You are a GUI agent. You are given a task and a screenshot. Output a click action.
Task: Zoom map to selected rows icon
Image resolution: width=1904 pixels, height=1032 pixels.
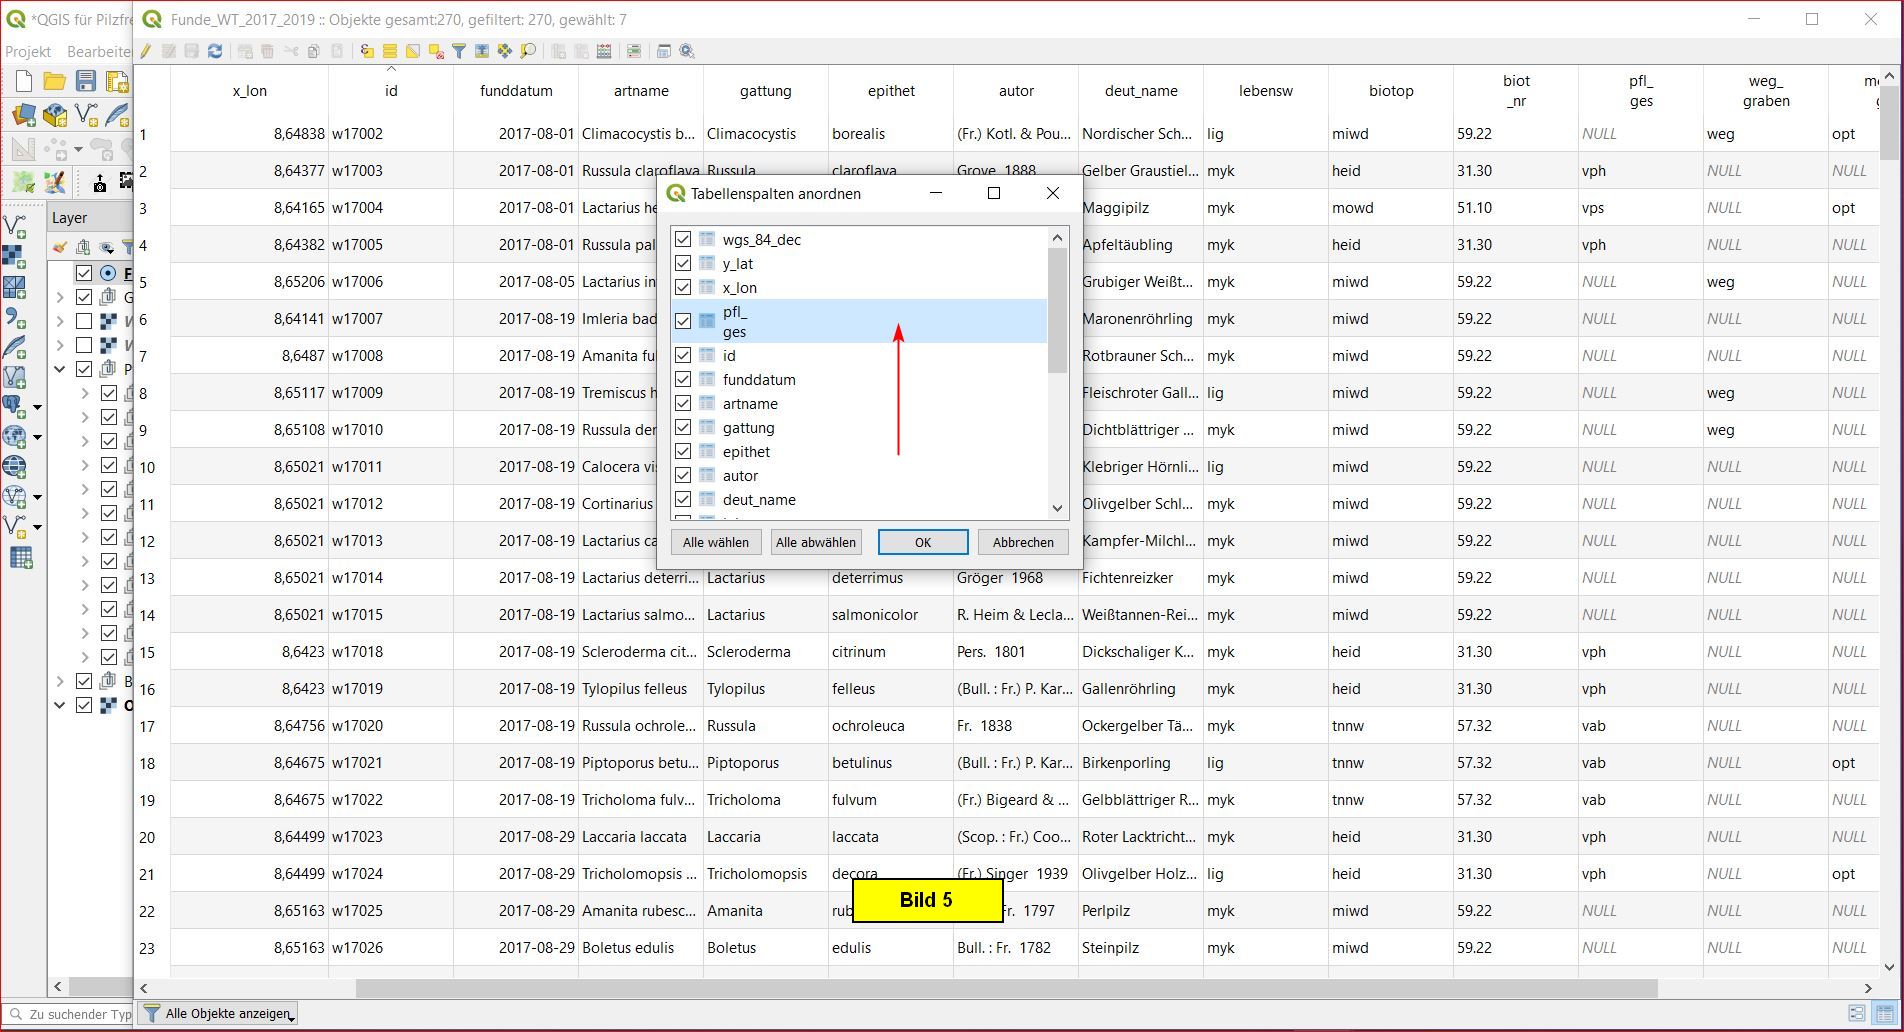pos(528,51)
